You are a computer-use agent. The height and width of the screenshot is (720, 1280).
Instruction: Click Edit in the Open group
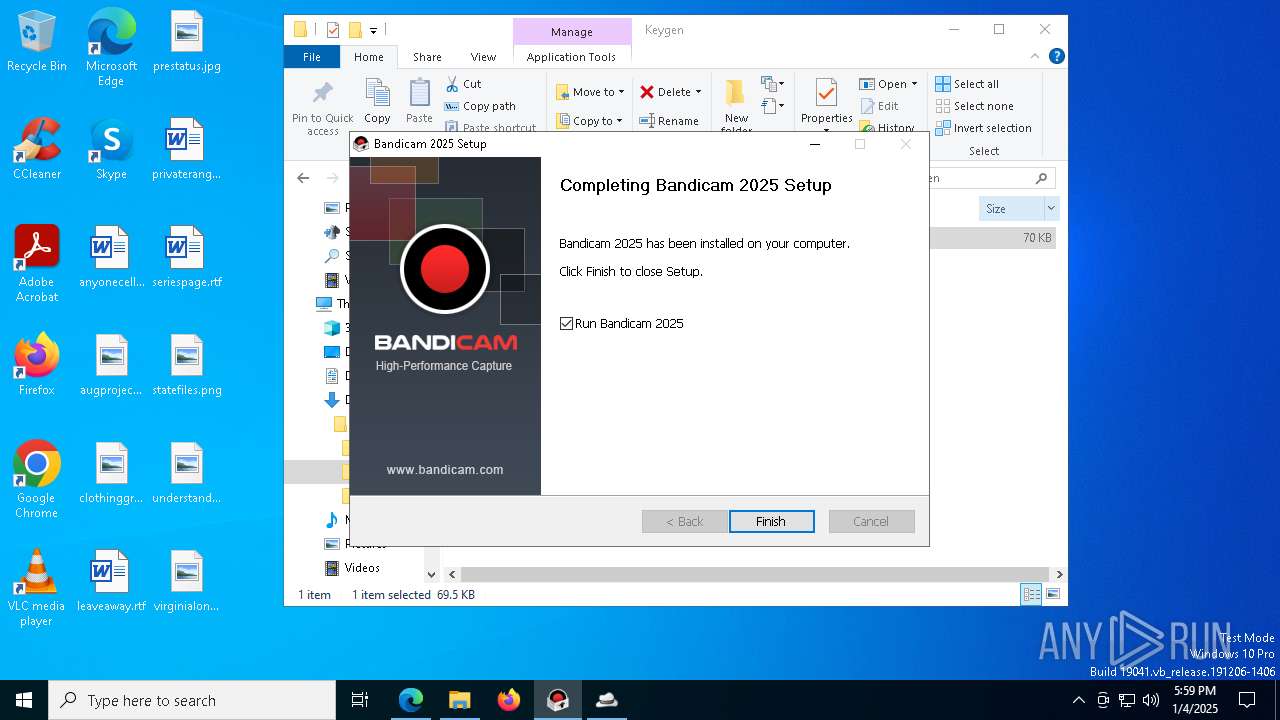pos(879,106)
